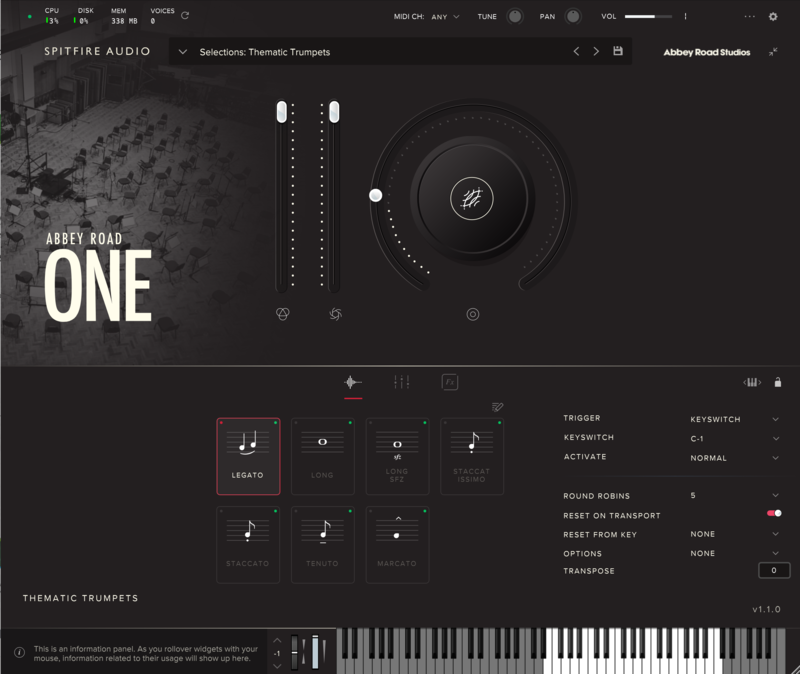Open the techniques waveform tab
This screenshot has width=800, height=674.
pos(353,382)
